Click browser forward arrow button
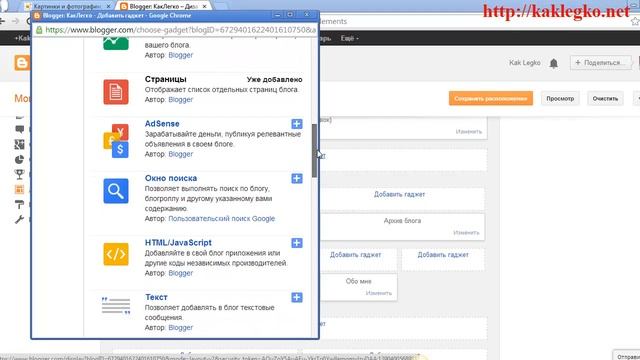 (x=15, y=21)
